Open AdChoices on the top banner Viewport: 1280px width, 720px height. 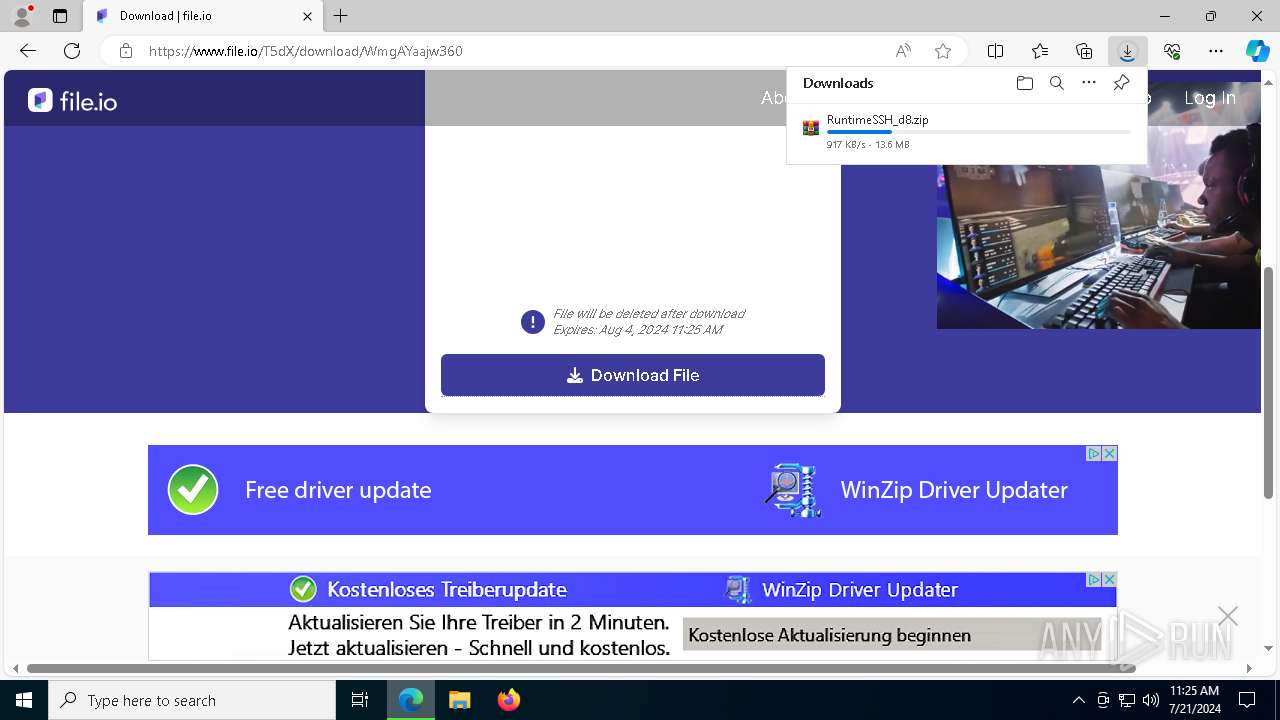pos(1094,453)
